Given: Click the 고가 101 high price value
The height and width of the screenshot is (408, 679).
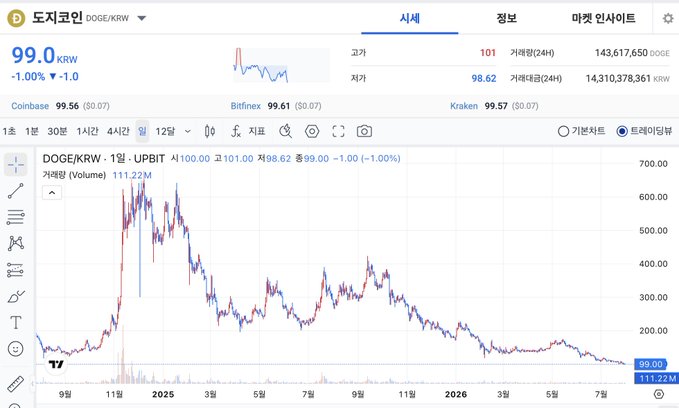Looking at the screenshot, I should (488, 53).
